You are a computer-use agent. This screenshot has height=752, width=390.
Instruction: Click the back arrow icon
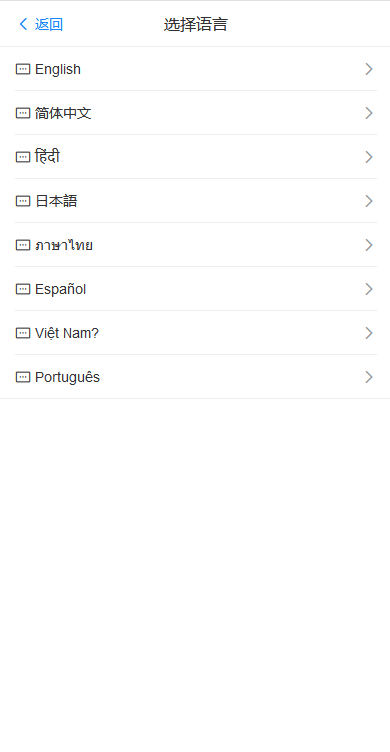tap(23, 24)
